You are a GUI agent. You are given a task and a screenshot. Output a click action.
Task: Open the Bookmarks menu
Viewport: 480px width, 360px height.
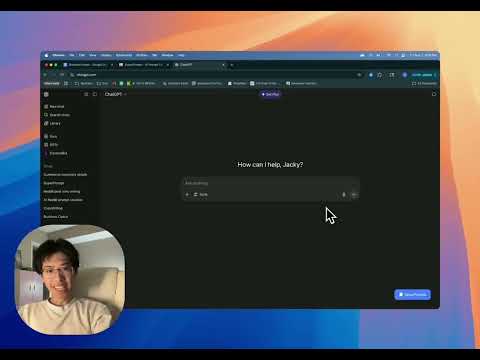pyautogui.click(x=124, y=55)
